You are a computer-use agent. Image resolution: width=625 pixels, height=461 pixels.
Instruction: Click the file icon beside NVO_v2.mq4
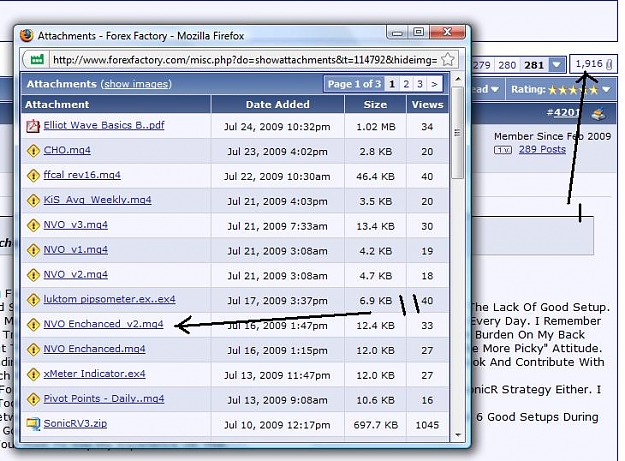pyautogui.click(x=33, y=275)
